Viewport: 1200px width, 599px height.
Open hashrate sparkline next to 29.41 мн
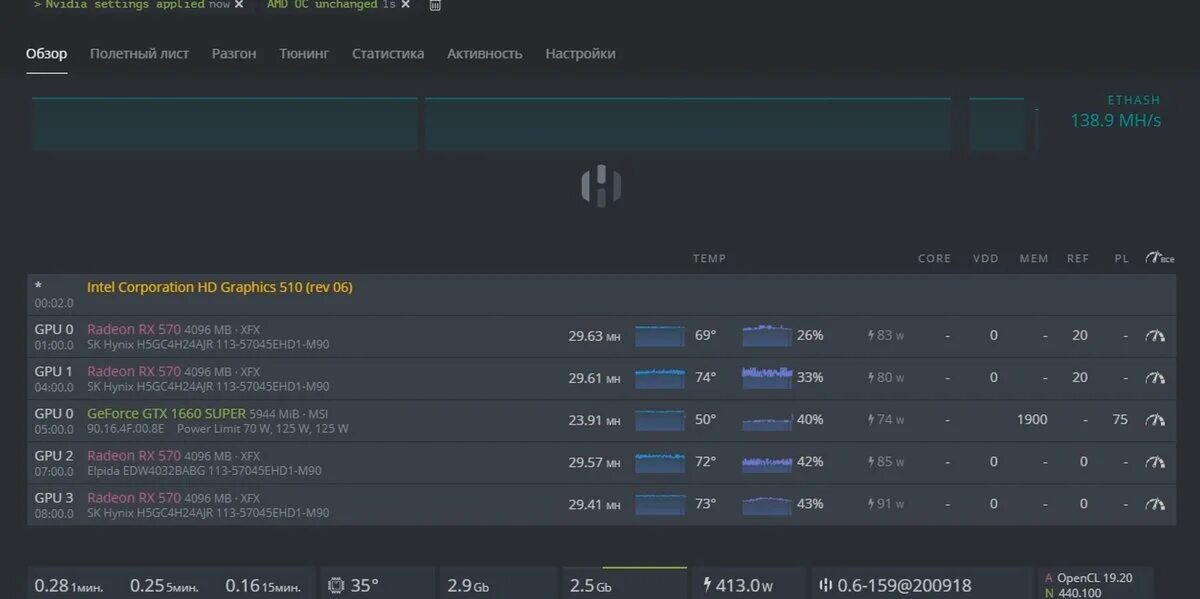point(659,504)
